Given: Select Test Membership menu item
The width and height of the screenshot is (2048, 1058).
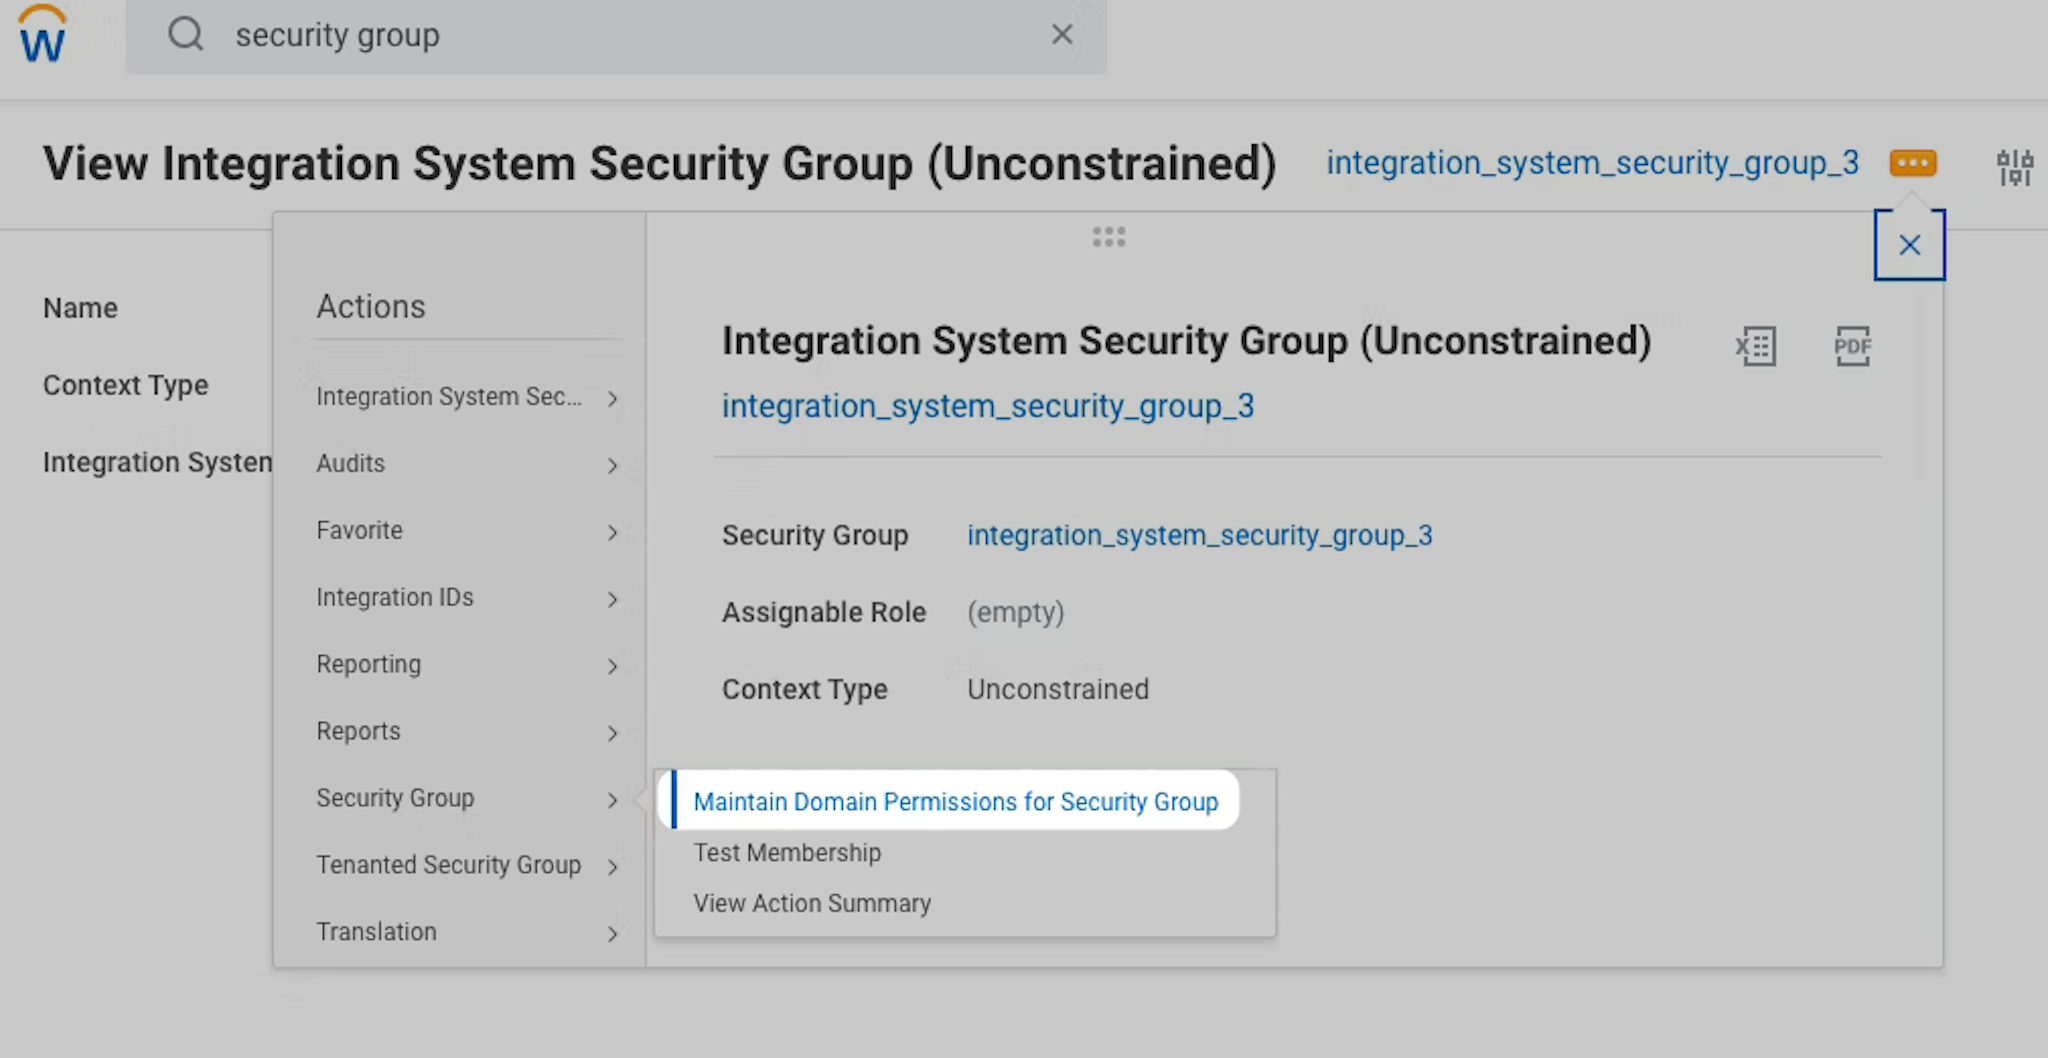Looking at the screenshot, I should tap(787, 853).
